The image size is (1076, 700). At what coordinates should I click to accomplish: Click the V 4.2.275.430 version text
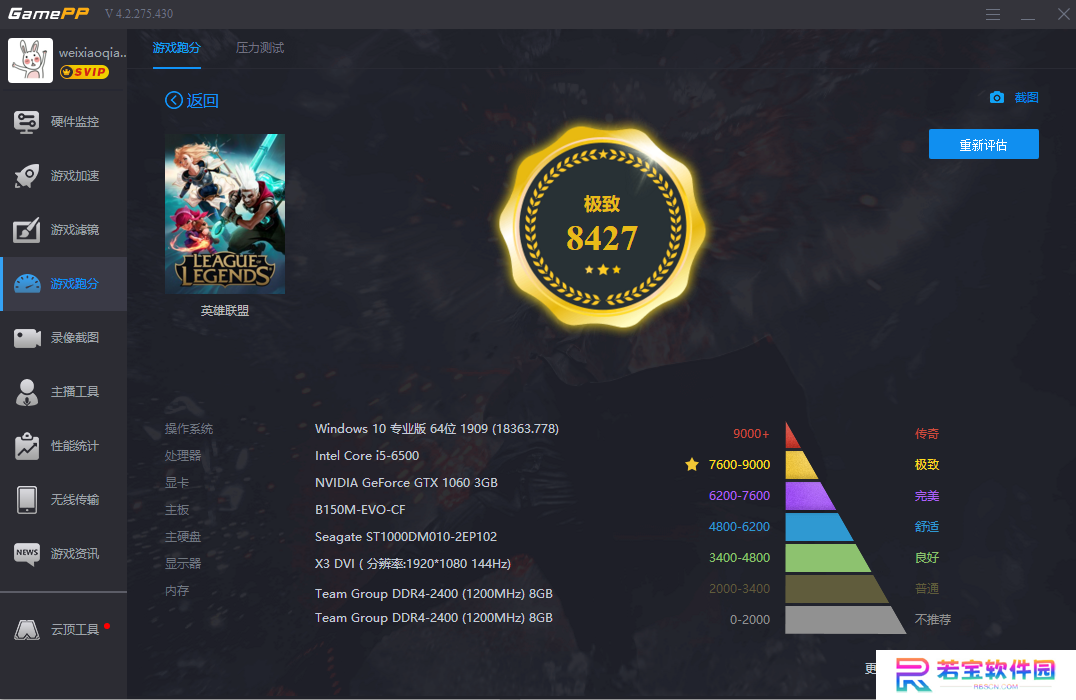(x=139, y=14)
